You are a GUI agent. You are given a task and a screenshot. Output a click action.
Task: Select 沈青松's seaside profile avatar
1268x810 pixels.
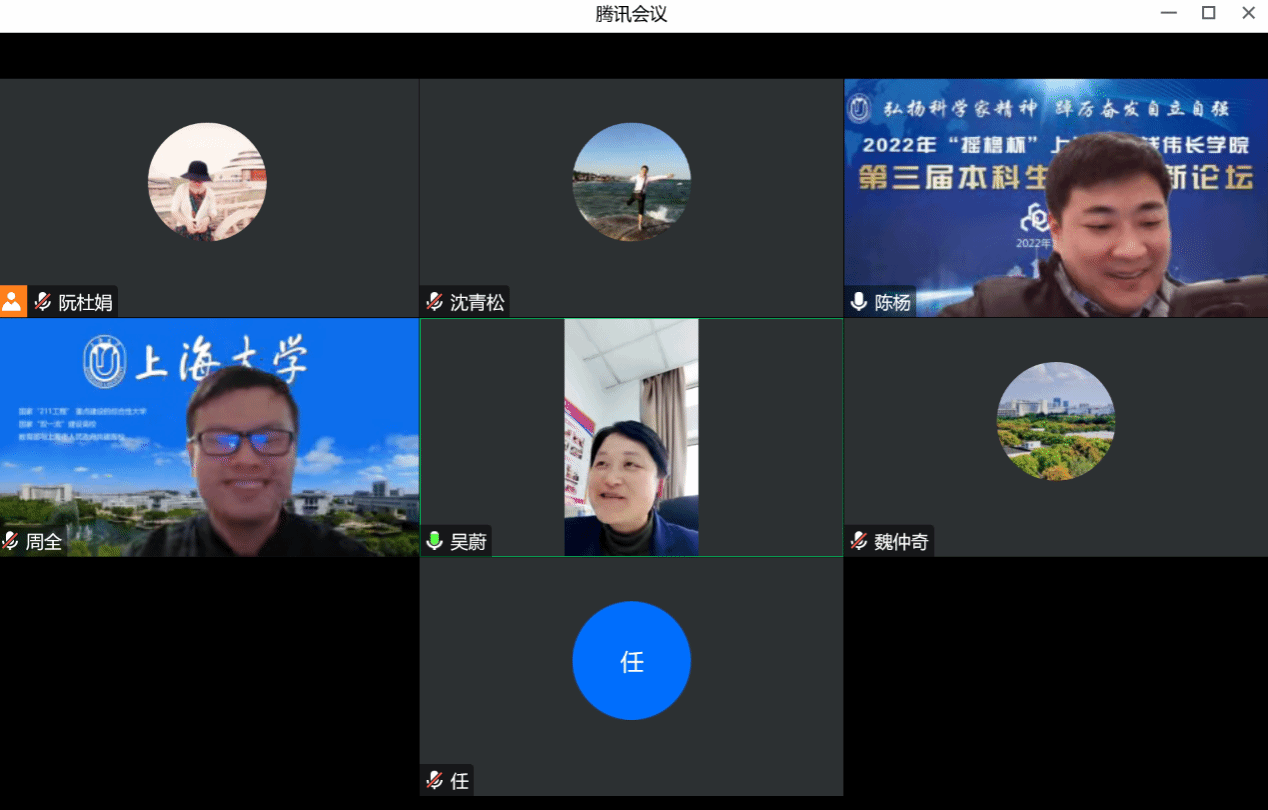(x=631, y=182)
